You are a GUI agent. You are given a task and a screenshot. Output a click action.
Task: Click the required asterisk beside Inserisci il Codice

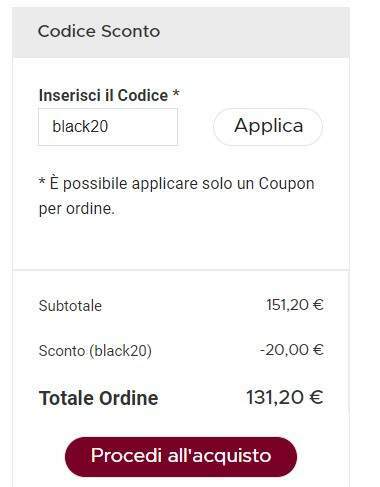pos(176,93)
